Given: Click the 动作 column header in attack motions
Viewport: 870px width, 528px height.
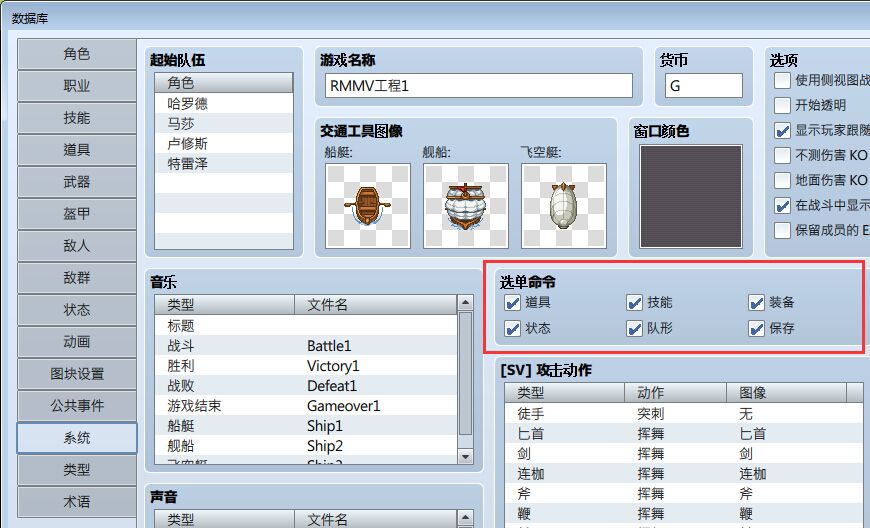Looking at the screenshot, I should click(676, 393).
